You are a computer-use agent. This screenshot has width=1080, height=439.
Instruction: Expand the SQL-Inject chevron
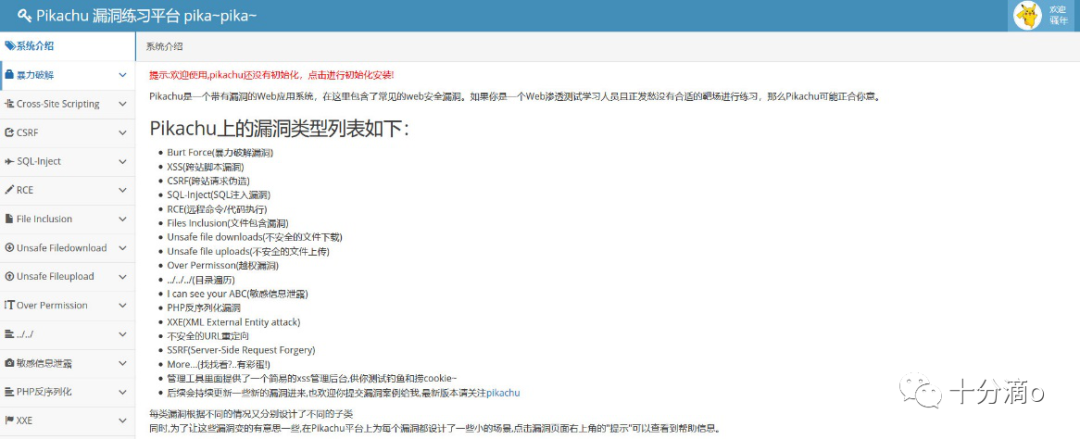[x=123, y=161]
